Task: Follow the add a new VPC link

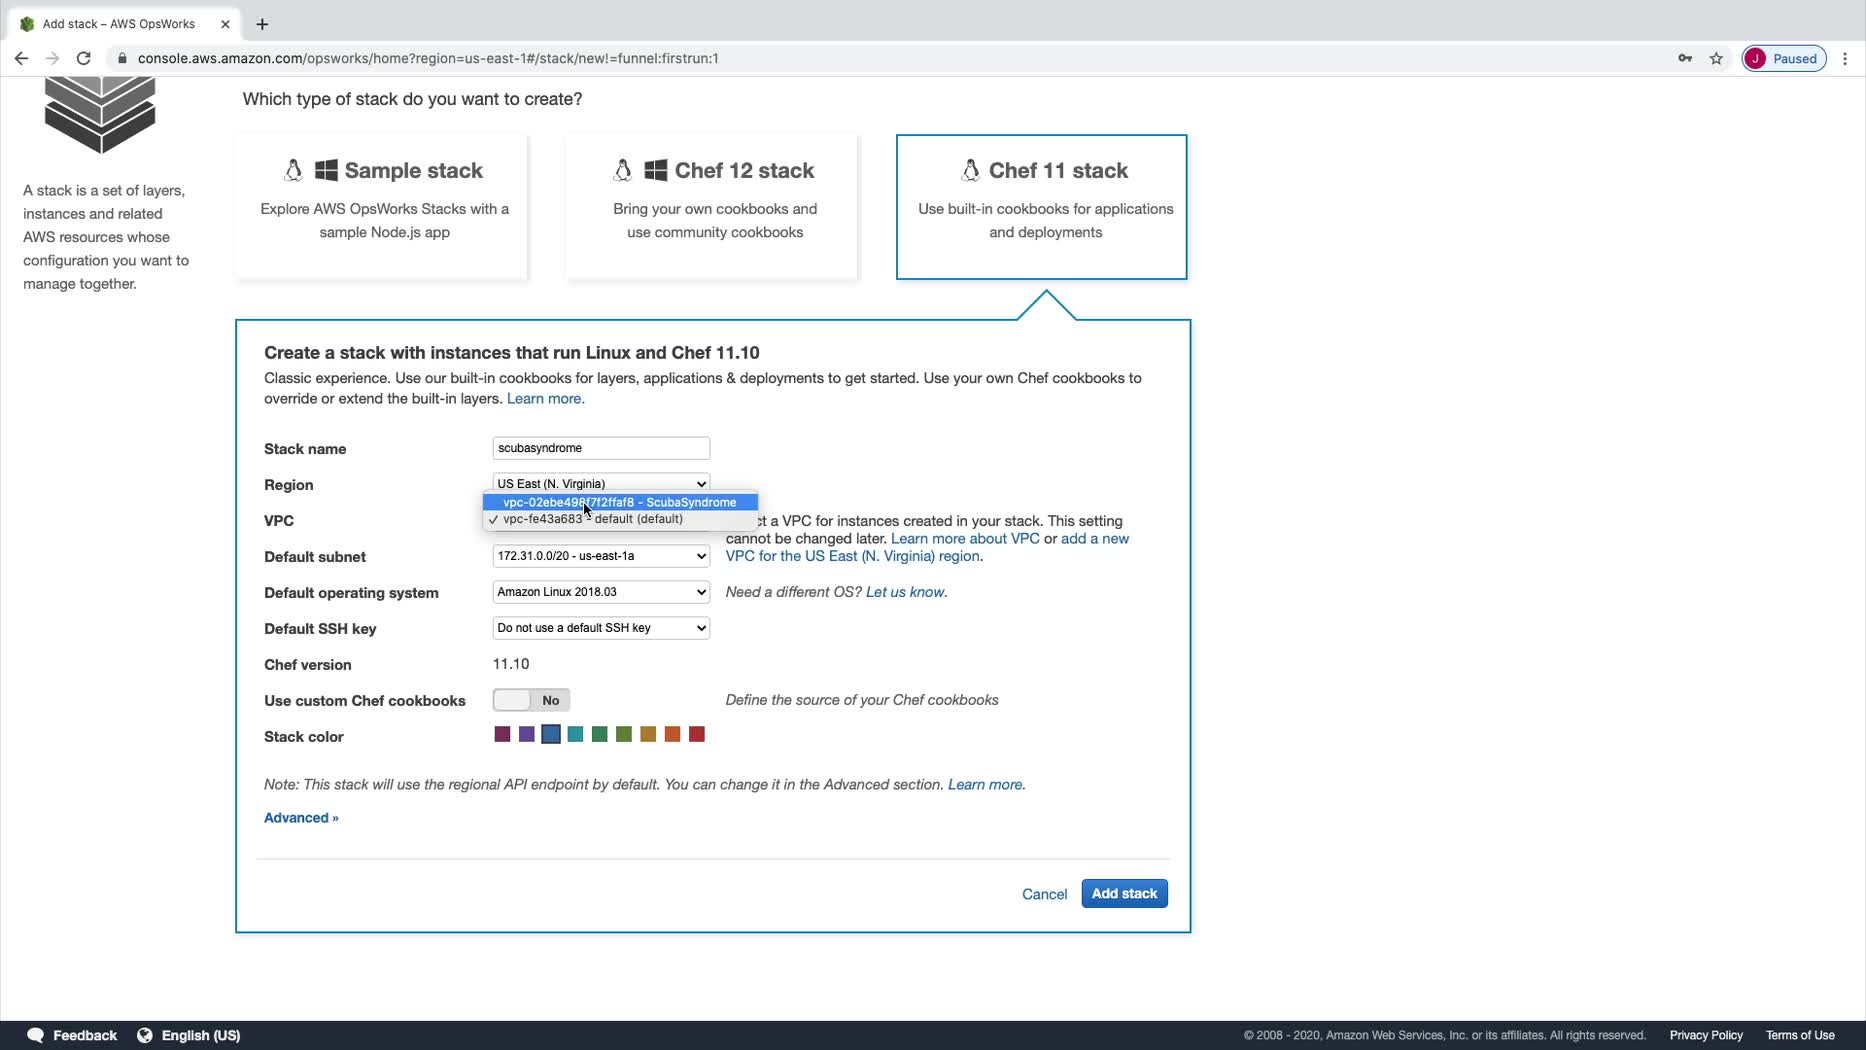Action: 927,547
